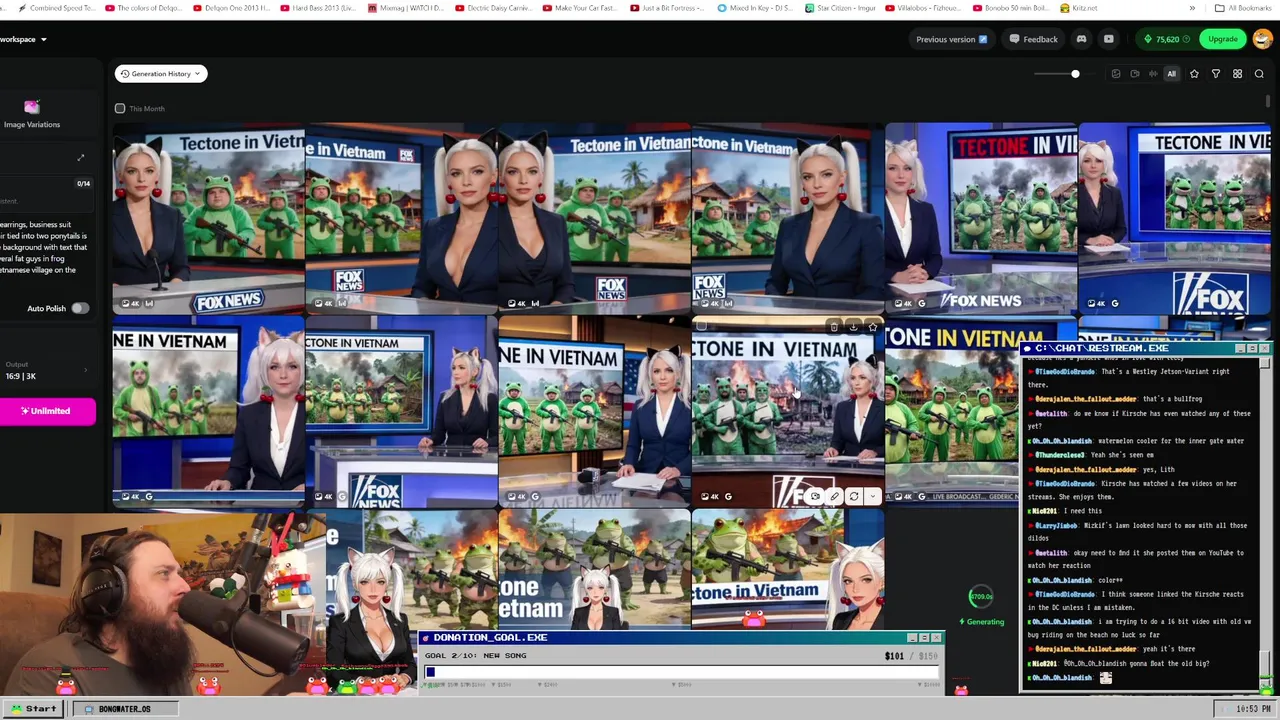The width and height of the screenshot is (1280, 720).
Task: Open the Kritz.net bookmark
Action: (x=1078, y=8)
